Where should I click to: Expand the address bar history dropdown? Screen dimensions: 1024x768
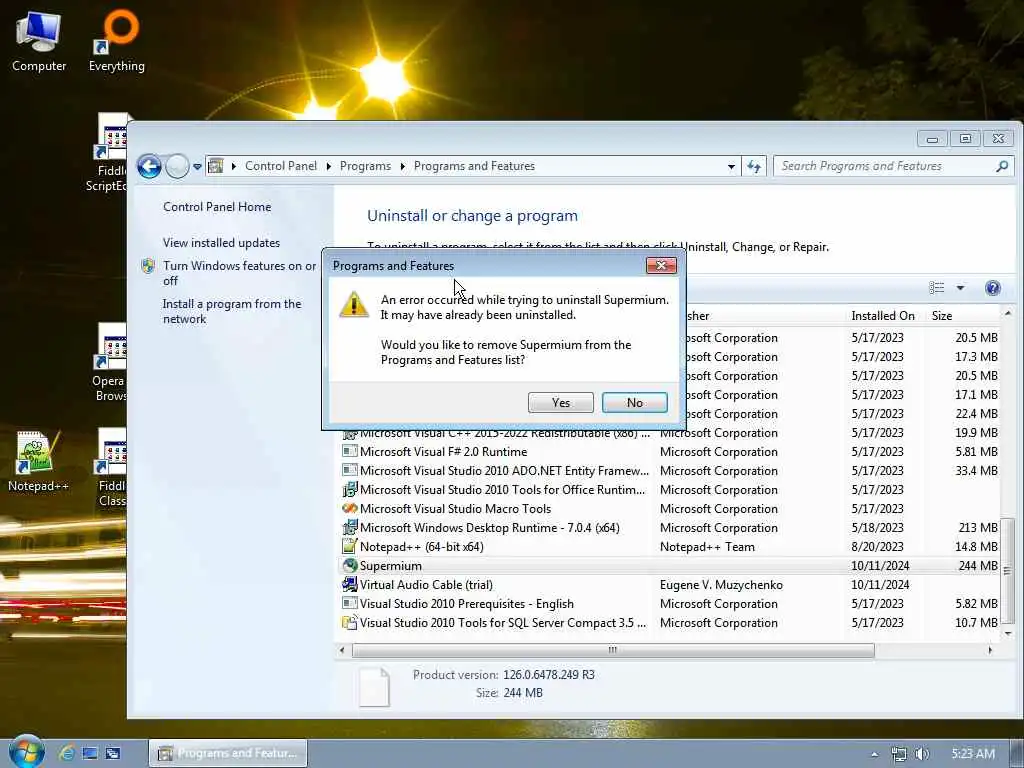(731, 167)
